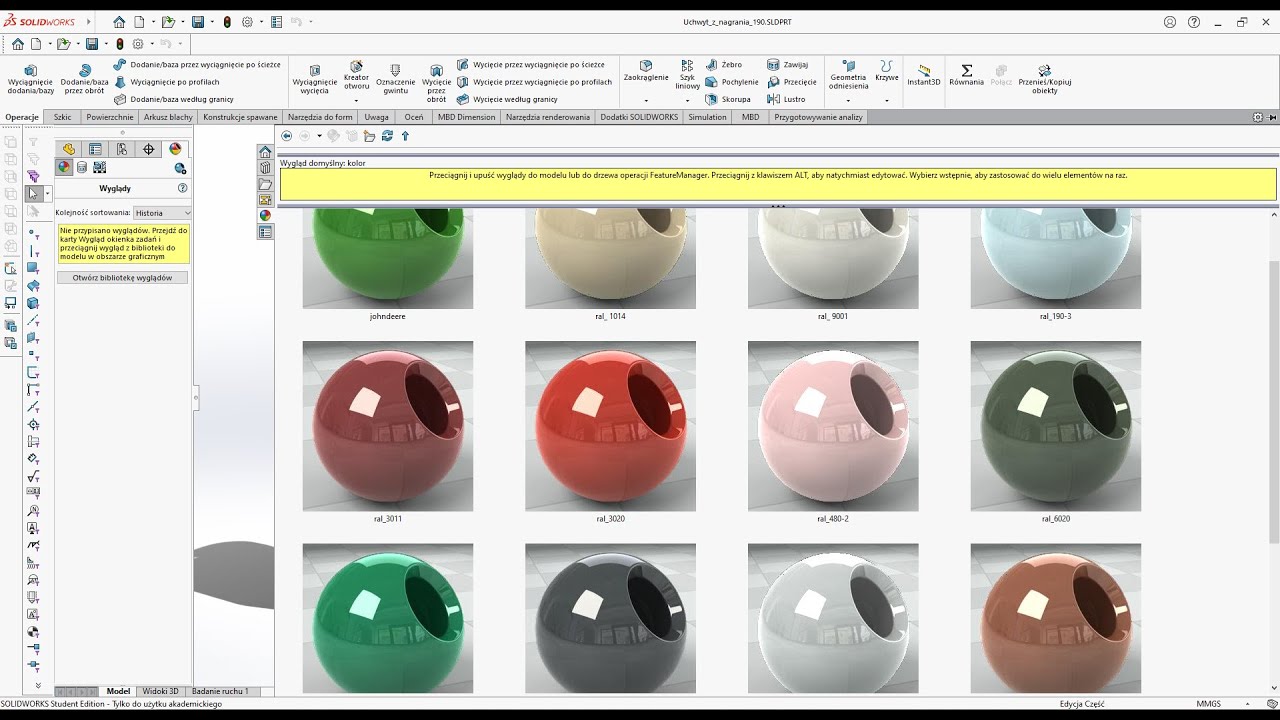The height and width of the screenshot is (720, 1280).
Task: Click the Wyciągnięcie dodania/bazy extrude tool
Action: click(30, 79)
